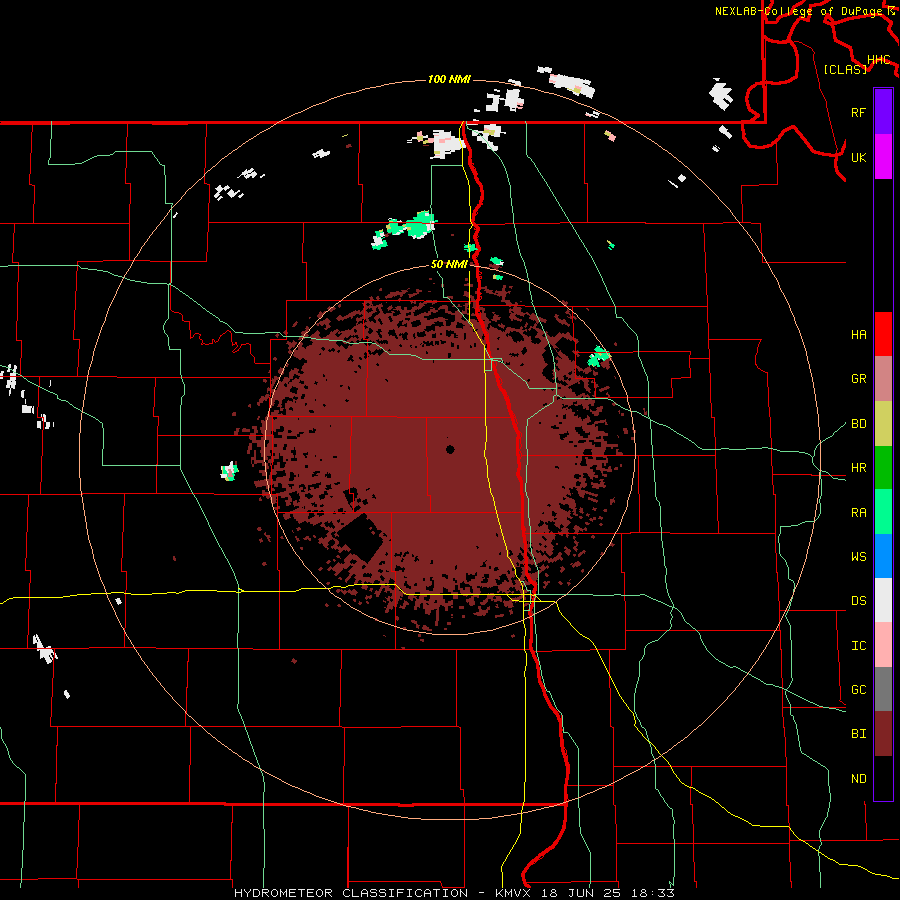Click the RF legend label
This screenshot has height=900, width=900.
point(858,112)
